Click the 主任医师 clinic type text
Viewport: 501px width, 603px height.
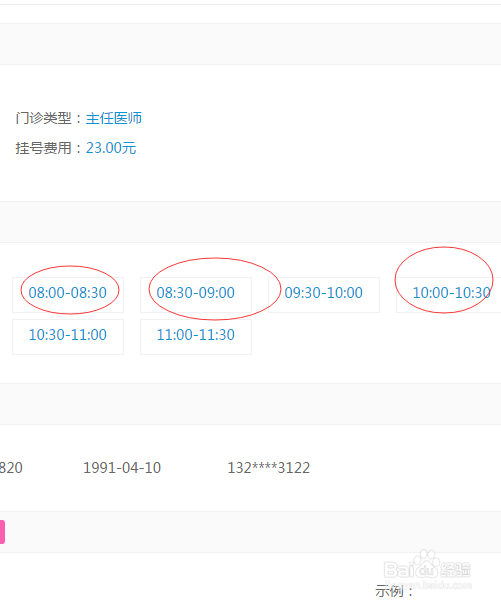click(x=114, y=118)
